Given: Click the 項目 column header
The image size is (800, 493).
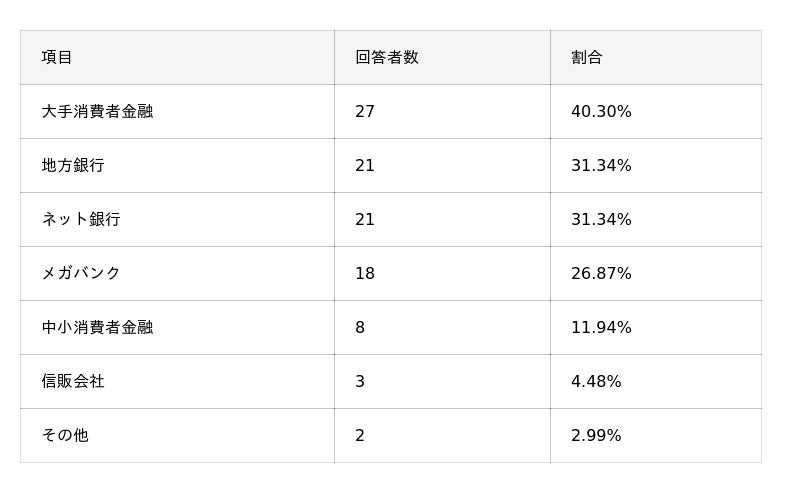Looking at the screenshot, I should 57,57.
